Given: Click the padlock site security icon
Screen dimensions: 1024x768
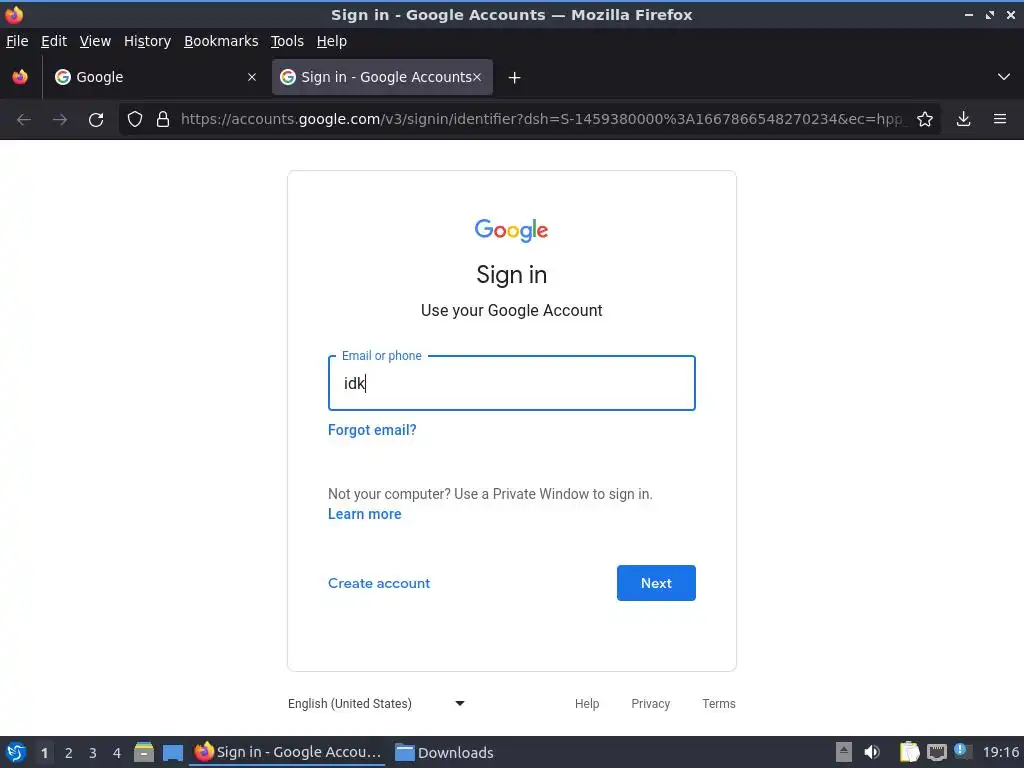Looking at the screenshot, I should 163,119.
